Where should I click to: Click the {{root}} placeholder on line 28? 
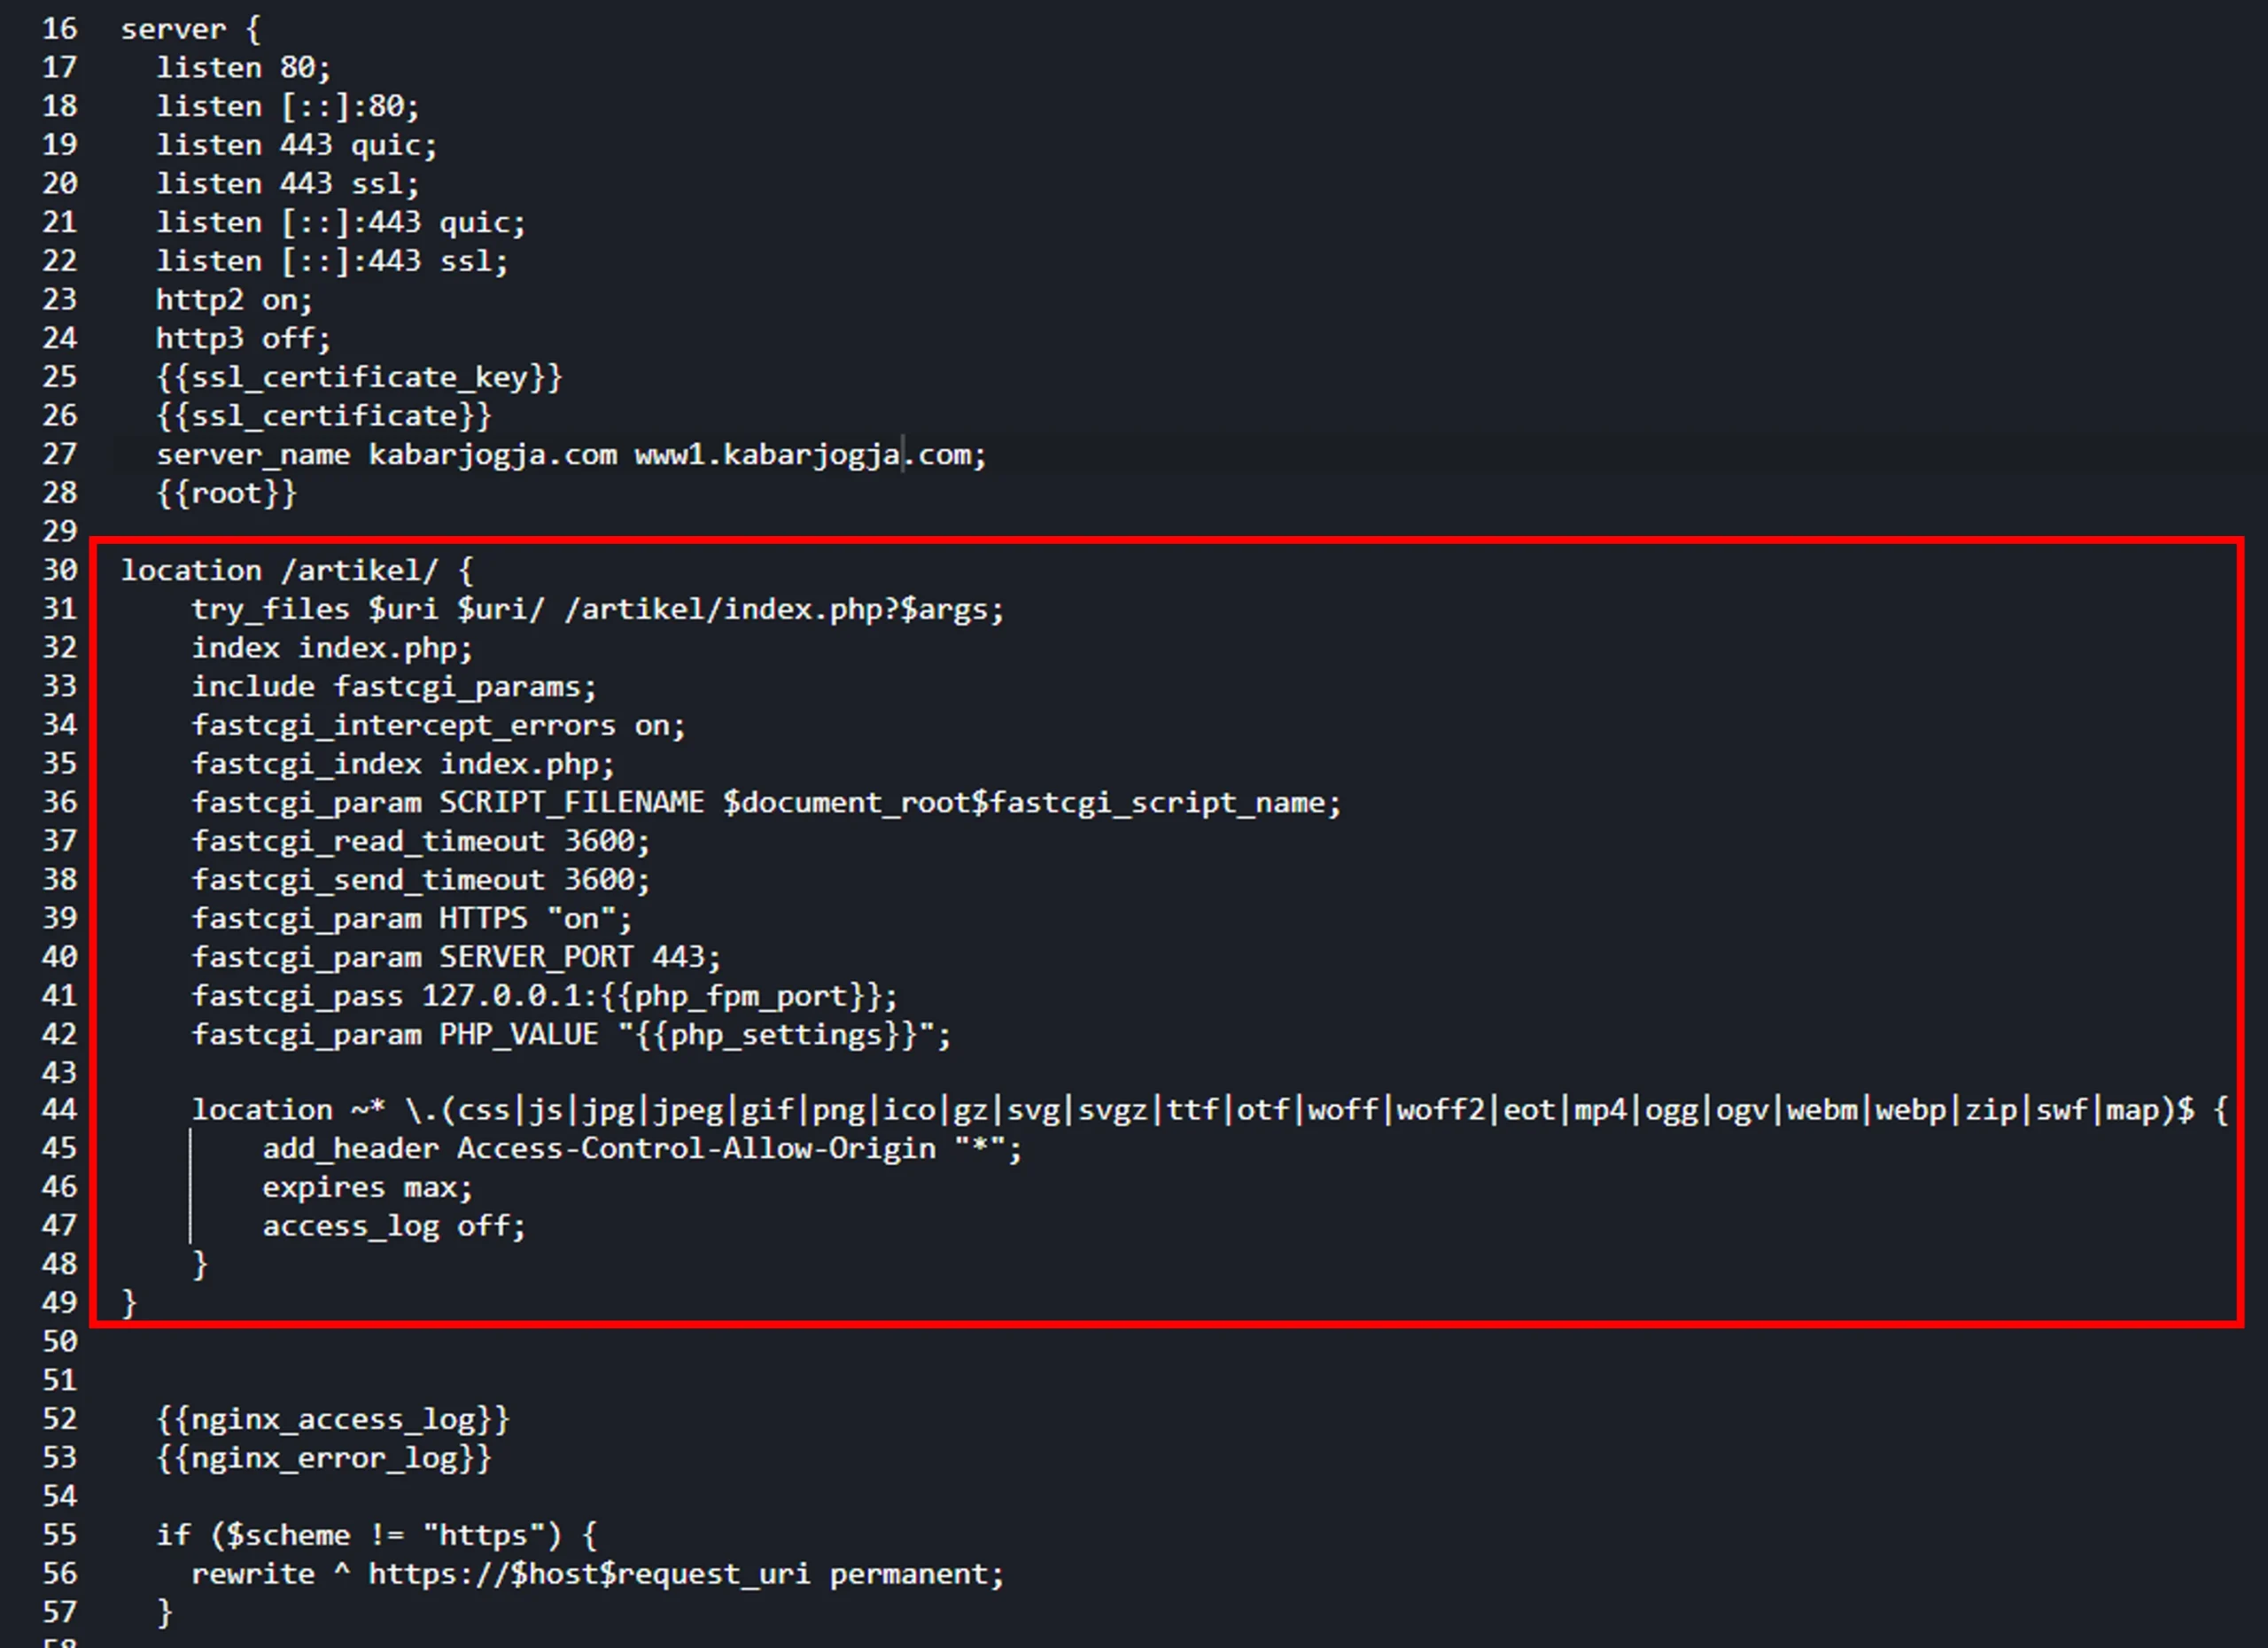[x=226, y=493]
